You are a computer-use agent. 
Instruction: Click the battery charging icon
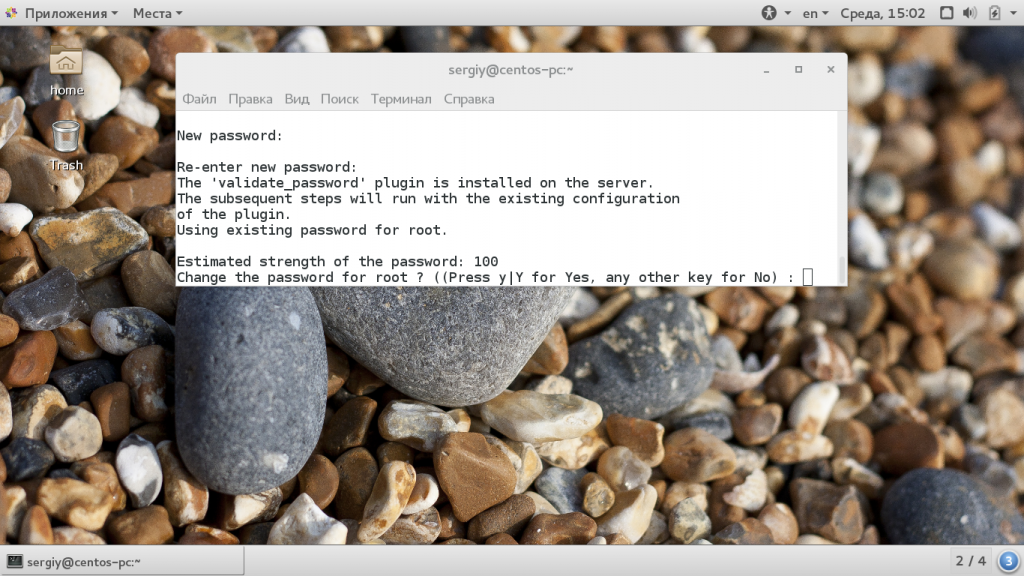993,13
